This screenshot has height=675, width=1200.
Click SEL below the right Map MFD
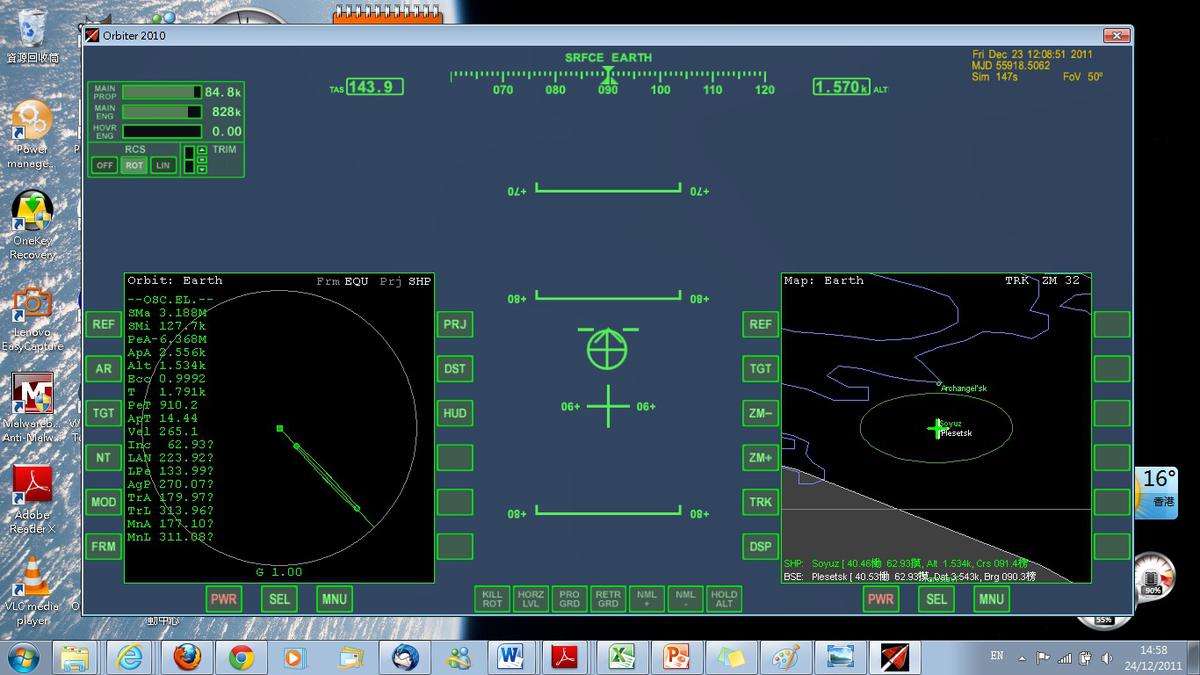(936, 599)
